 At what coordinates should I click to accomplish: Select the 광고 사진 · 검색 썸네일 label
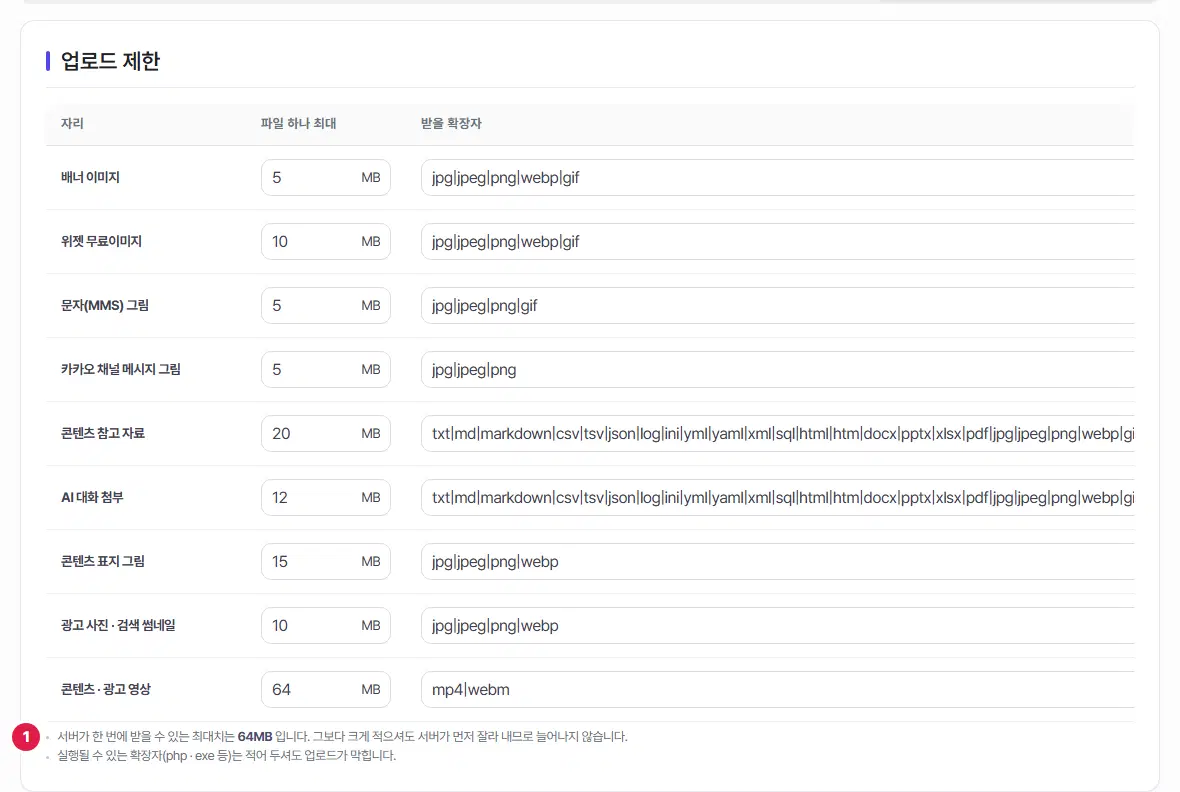[118, 626]
